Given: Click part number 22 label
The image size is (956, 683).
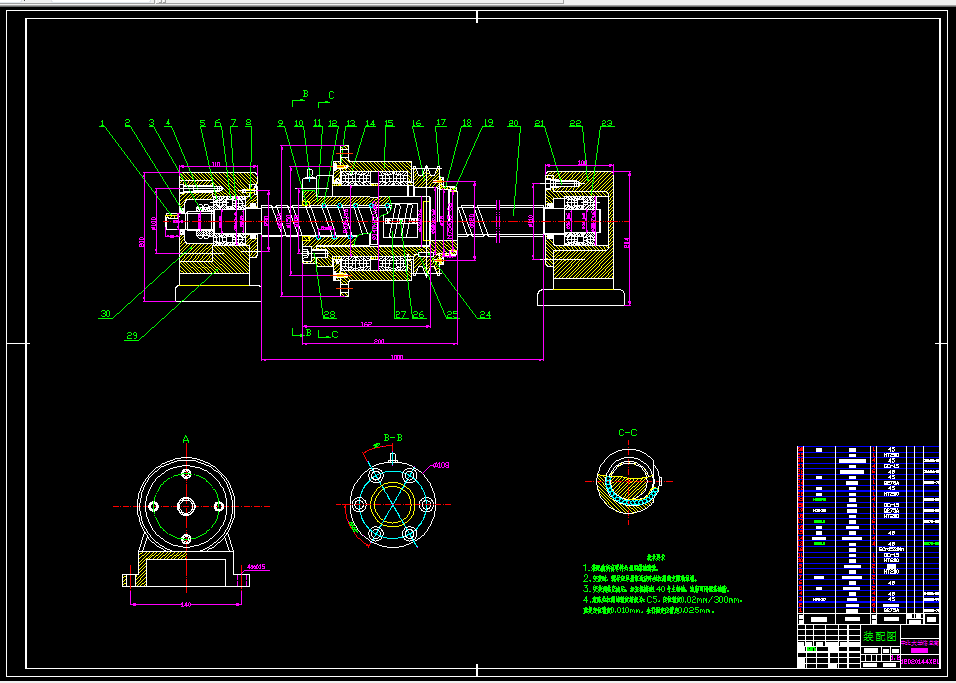Looking at the screenshot, I should [576, 123].
